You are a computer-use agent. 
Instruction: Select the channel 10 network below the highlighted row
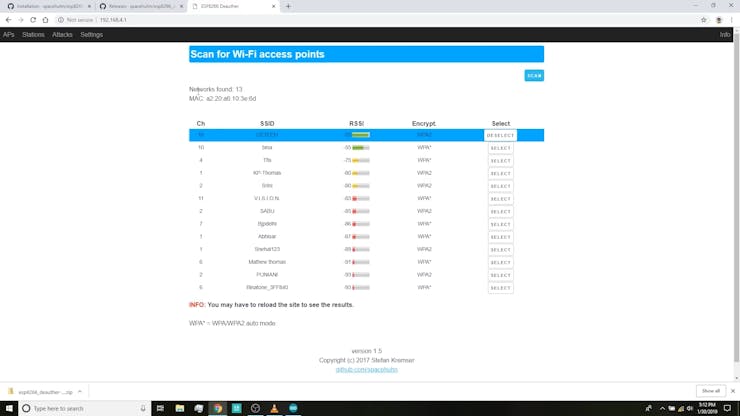pyautogui.click(x=501, y=148)
